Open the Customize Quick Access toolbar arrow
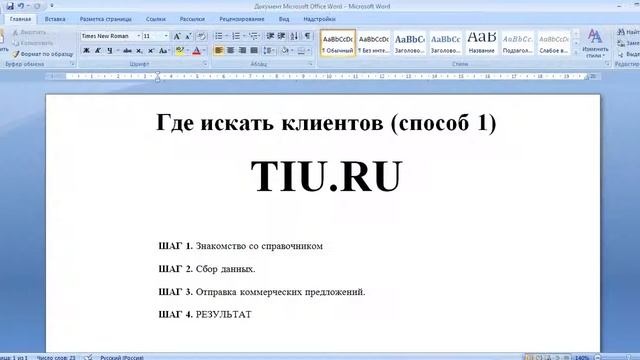 tap(52, 6)
